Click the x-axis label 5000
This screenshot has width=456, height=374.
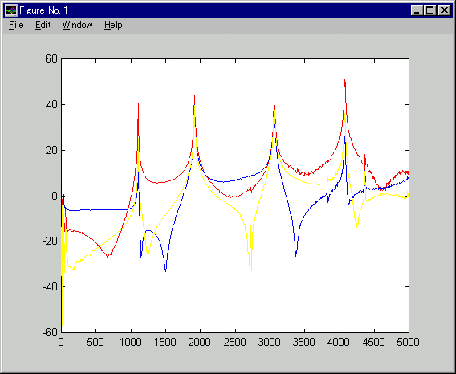tap(408, 342)
